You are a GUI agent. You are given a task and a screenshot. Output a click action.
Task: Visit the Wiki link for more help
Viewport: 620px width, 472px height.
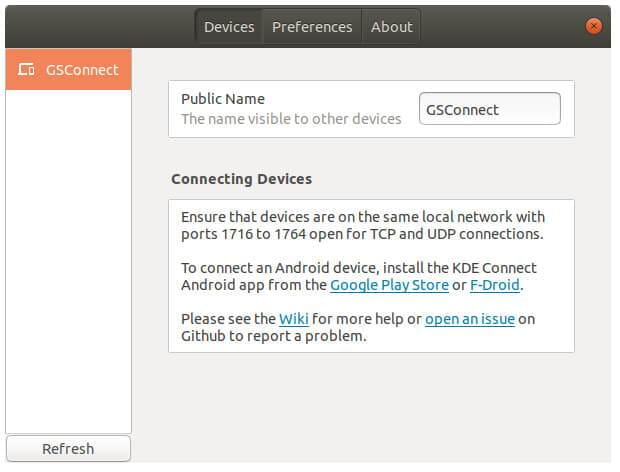(293, 319)
